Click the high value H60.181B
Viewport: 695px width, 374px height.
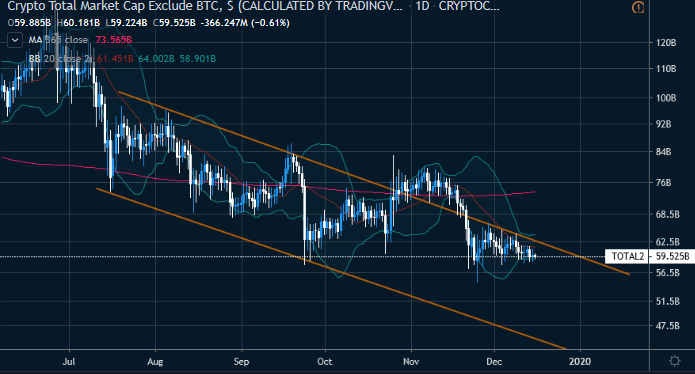point(78,23)
